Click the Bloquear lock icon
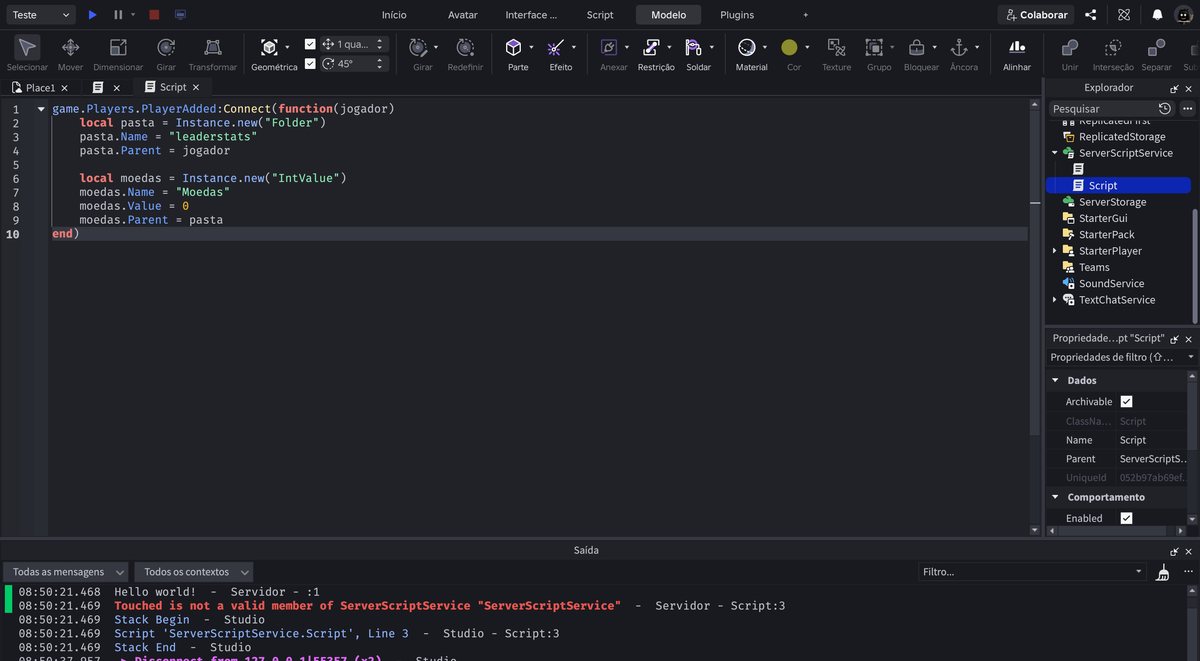The height and width of the screenshot is (661, 1200). (x=917, y=47)
